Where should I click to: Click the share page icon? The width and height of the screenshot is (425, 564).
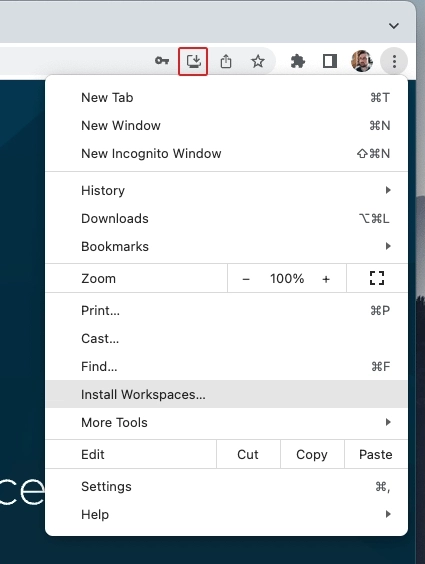click(226, 61)
